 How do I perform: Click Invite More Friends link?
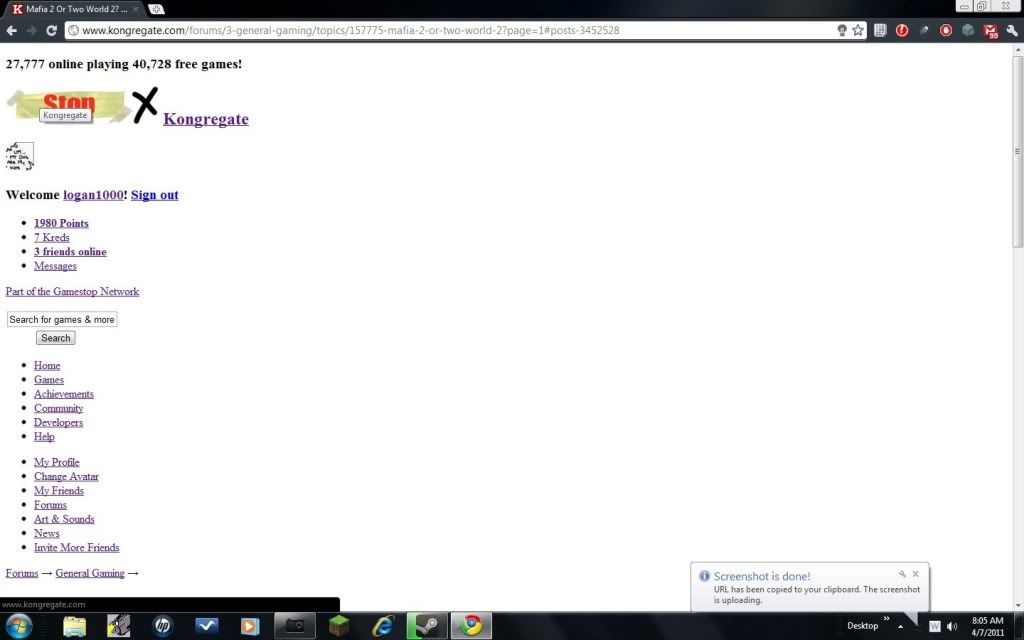pyautogui.click(x=76, y=547)
